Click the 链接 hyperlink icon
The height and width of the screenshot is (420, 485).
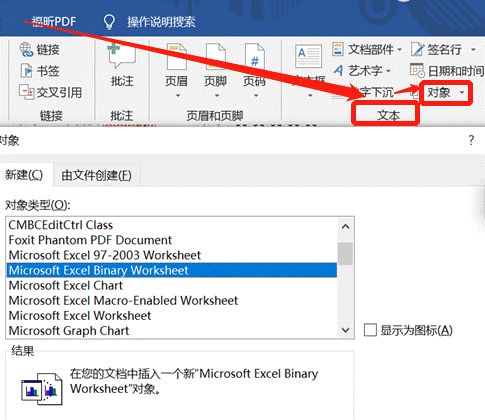[x=26, y=50]
